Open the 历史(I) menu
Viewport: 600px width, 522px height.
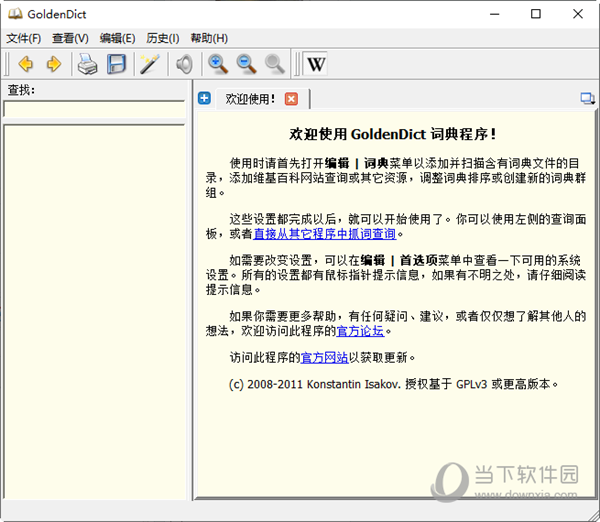pos(163,38)
